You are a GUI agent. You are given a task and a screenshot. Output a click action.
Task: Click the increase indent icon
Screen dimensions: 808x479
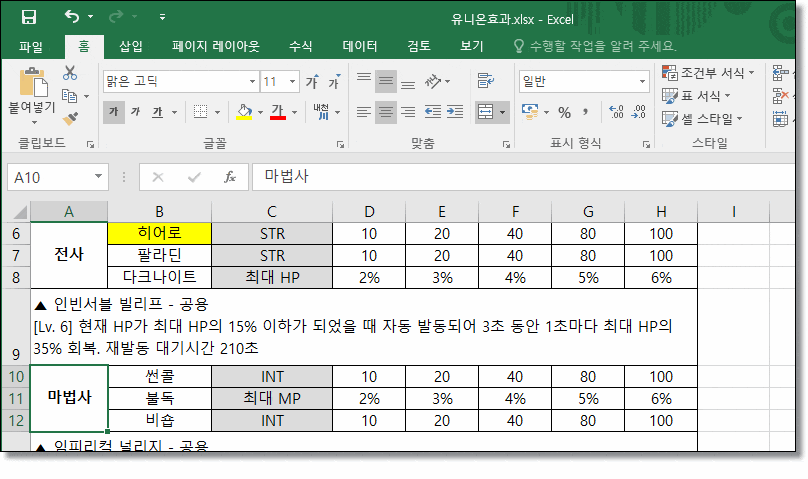[455, 112]
